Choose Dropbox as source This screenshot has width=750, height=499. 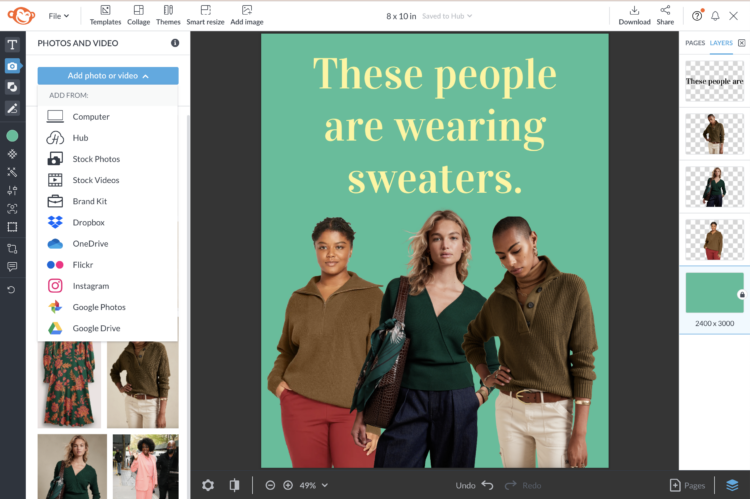[108, 222]
